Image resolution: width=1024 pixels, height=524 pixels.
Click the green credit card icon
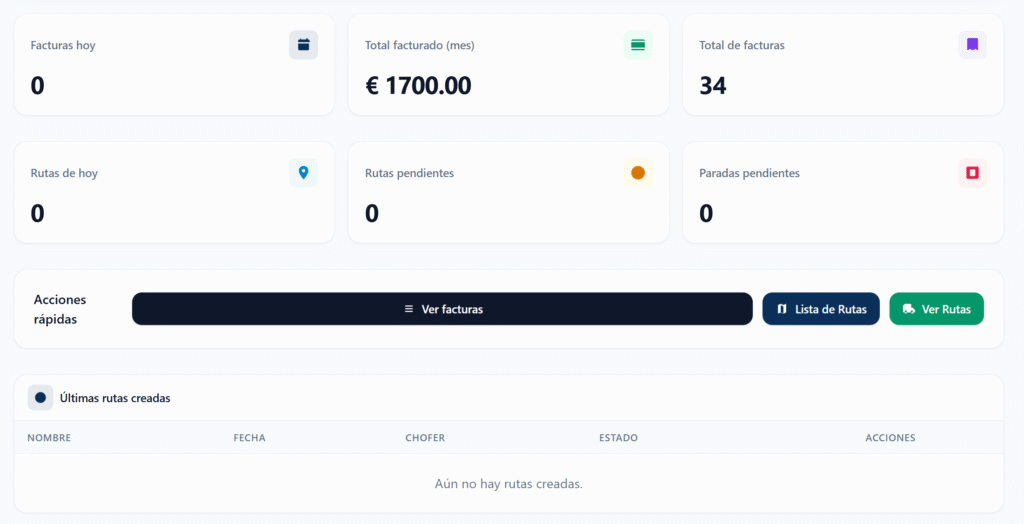(638, 45)
